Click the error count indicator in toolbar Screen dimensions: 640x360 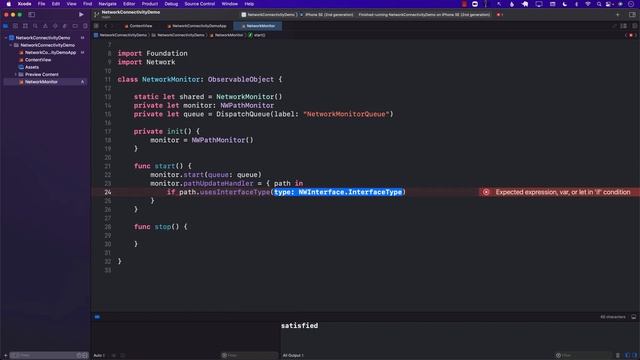(499, 15)
